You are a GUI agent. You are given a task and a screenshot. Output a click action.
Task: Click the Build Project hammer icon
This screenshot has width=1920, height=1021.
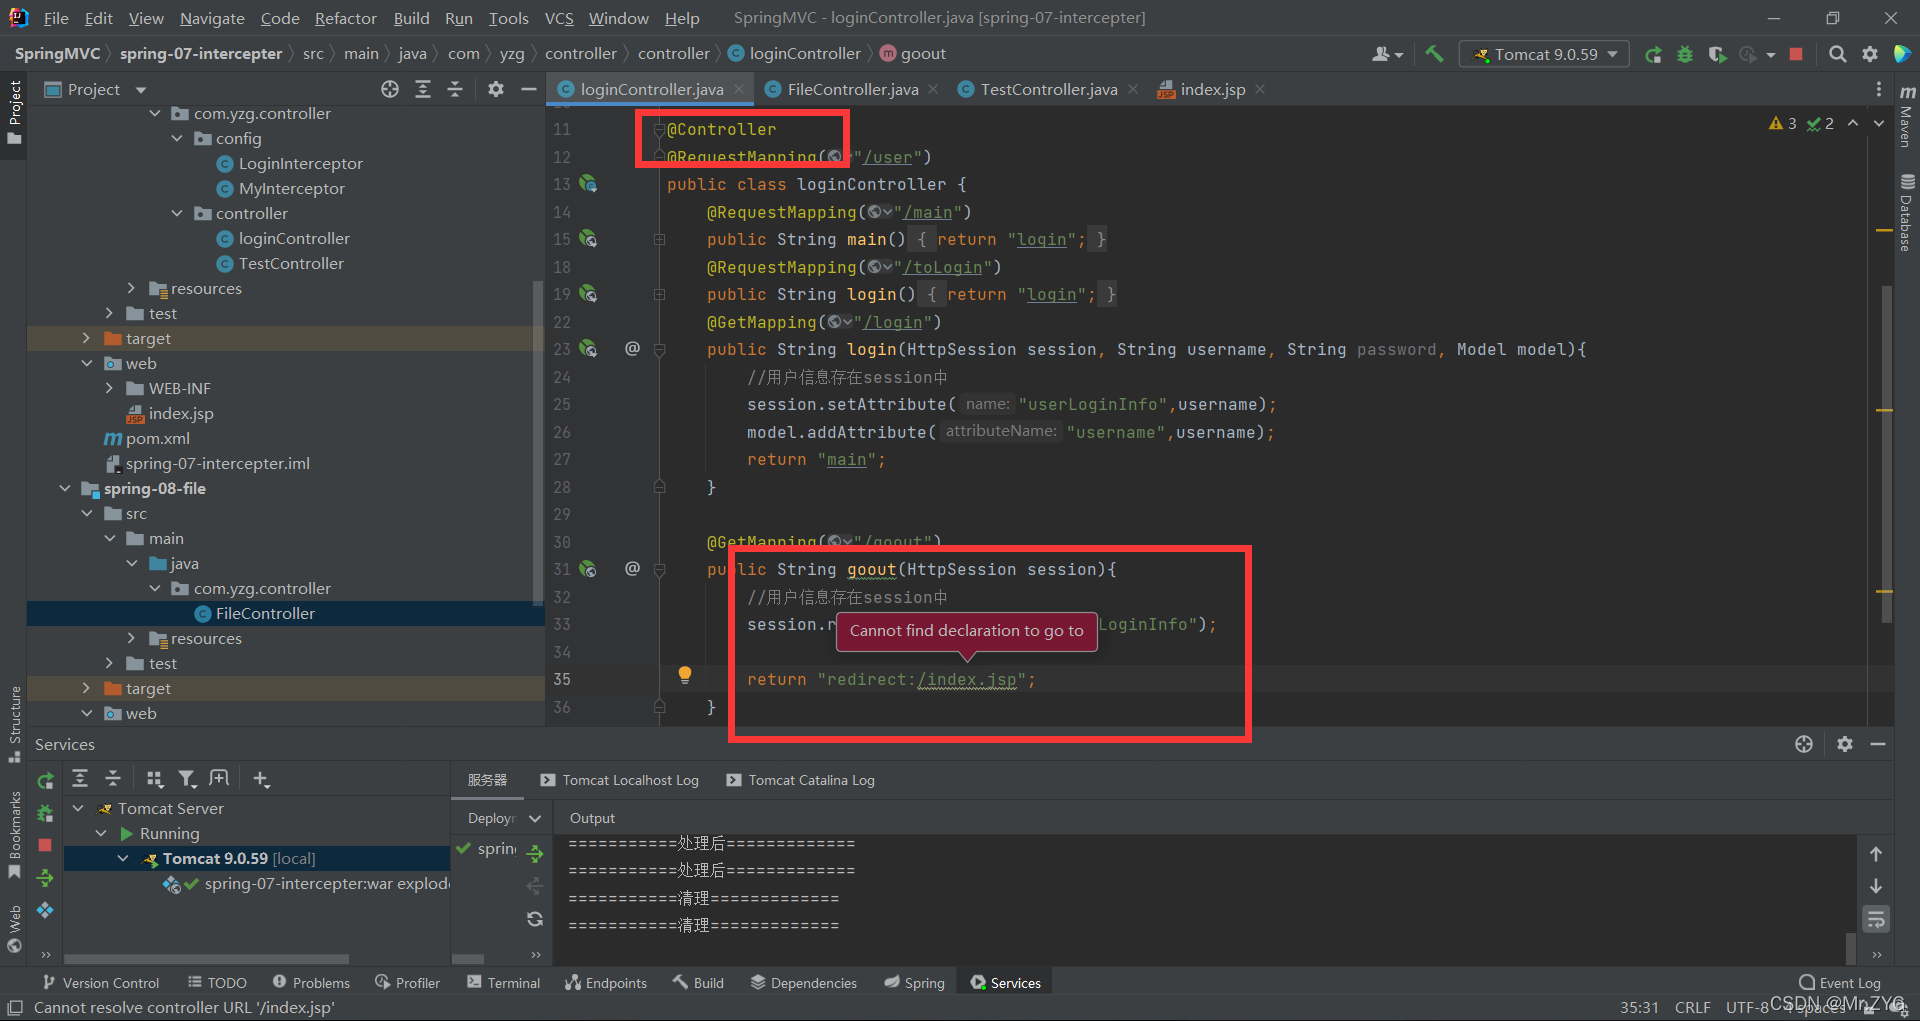click(x=1434, y=54)
